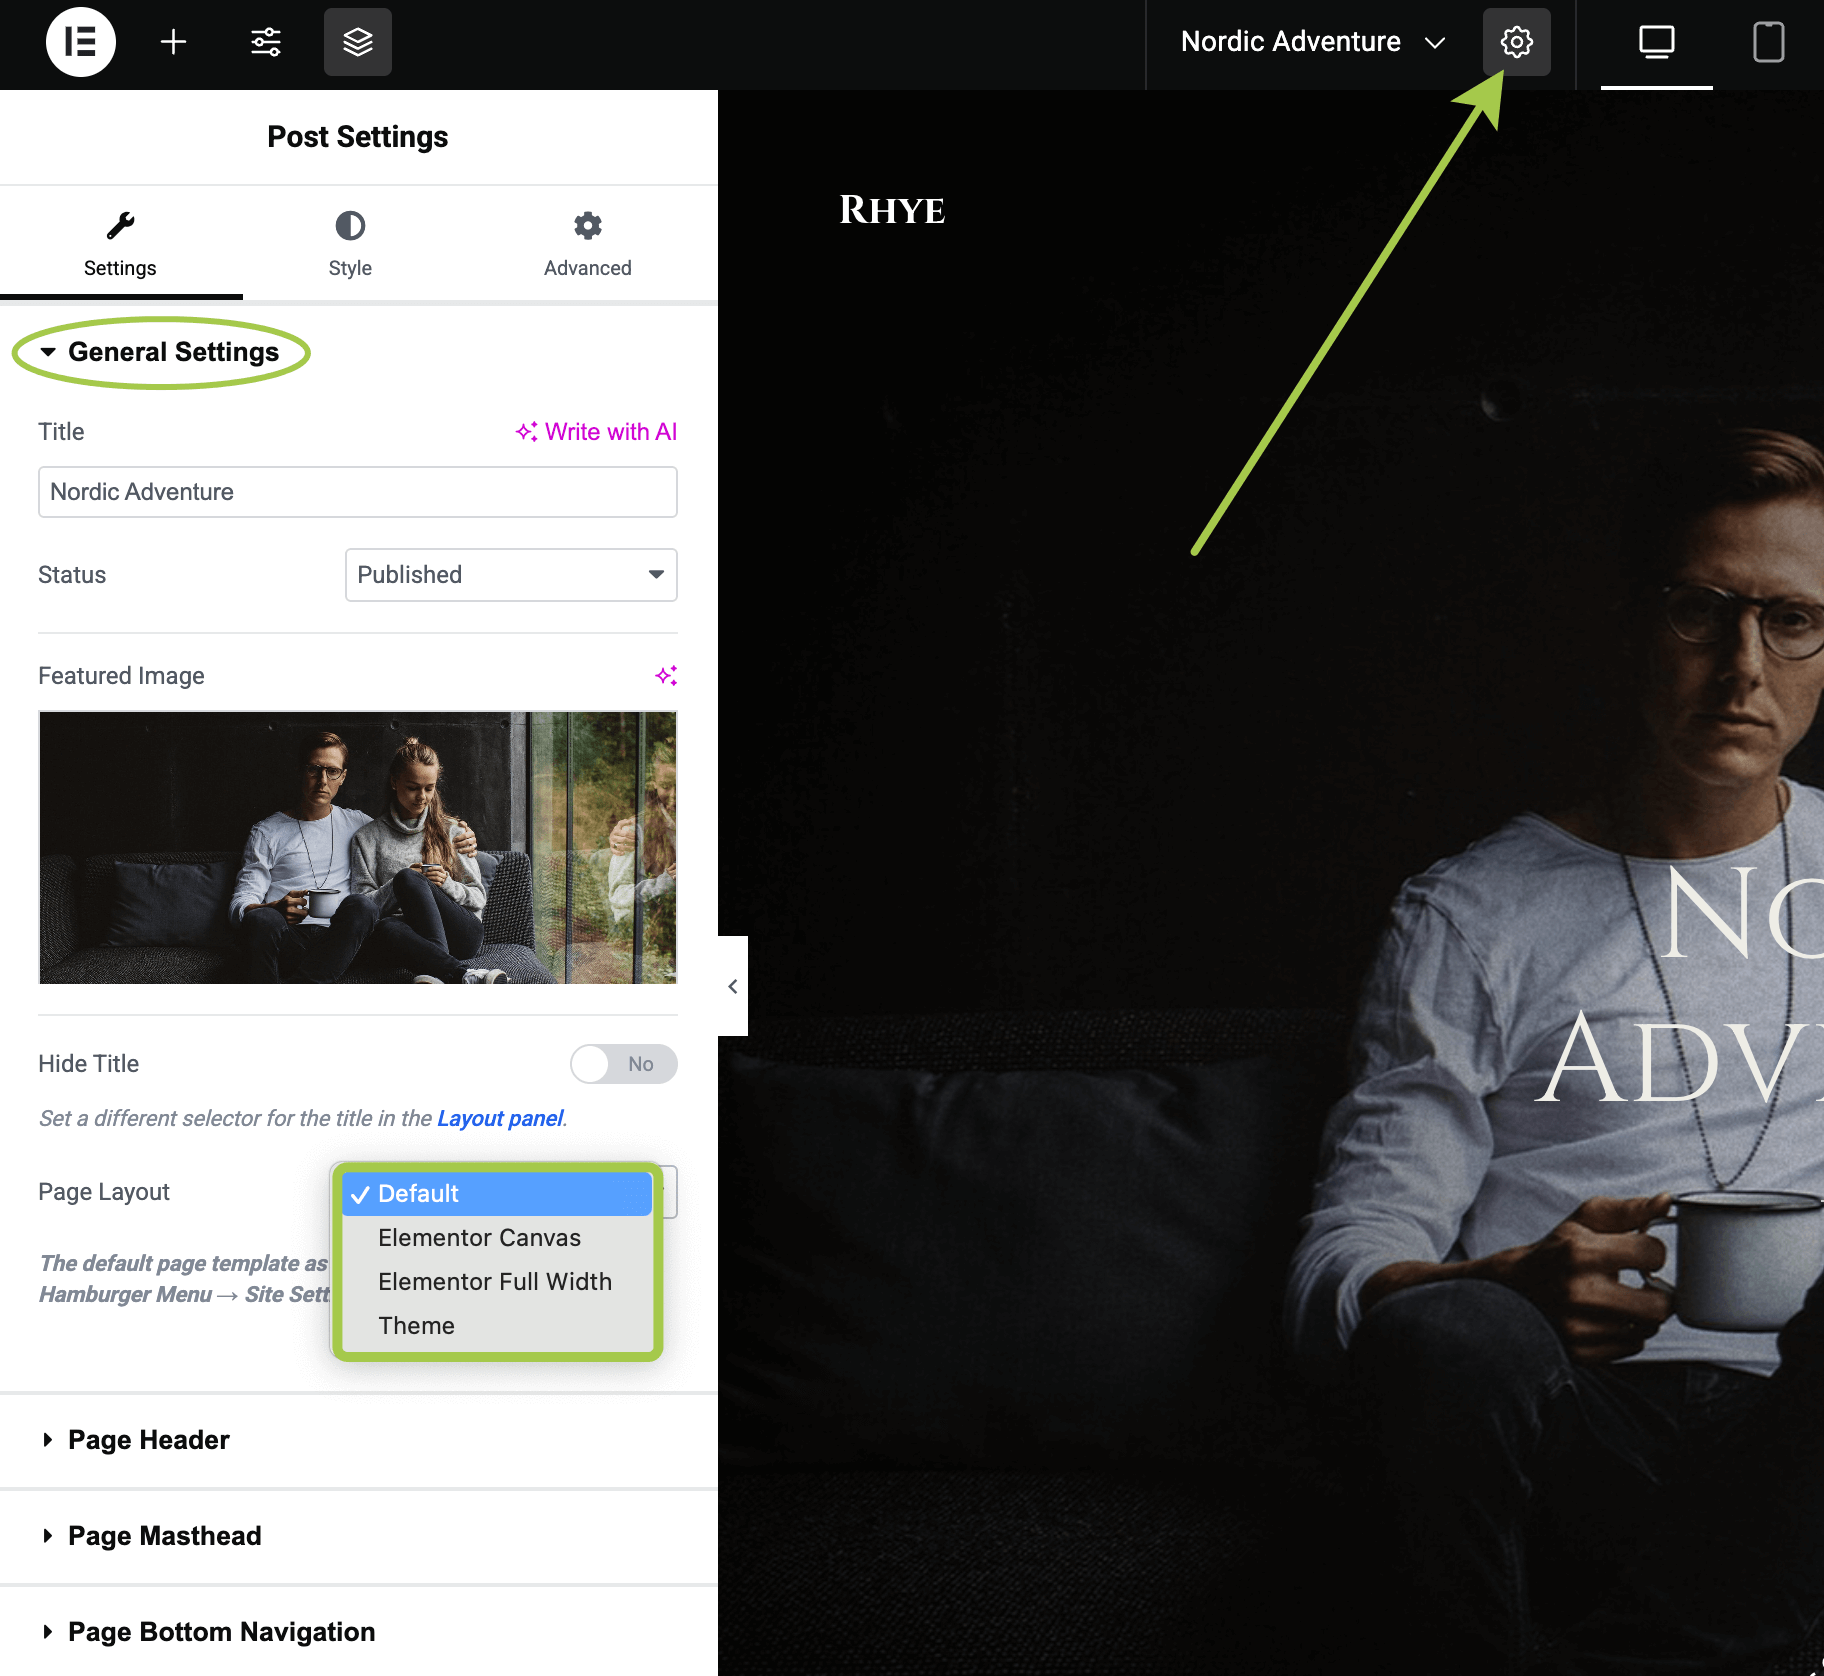Expand the Page Header section
Viewport: 1824px width, 1676px height.
(149, 1440)
